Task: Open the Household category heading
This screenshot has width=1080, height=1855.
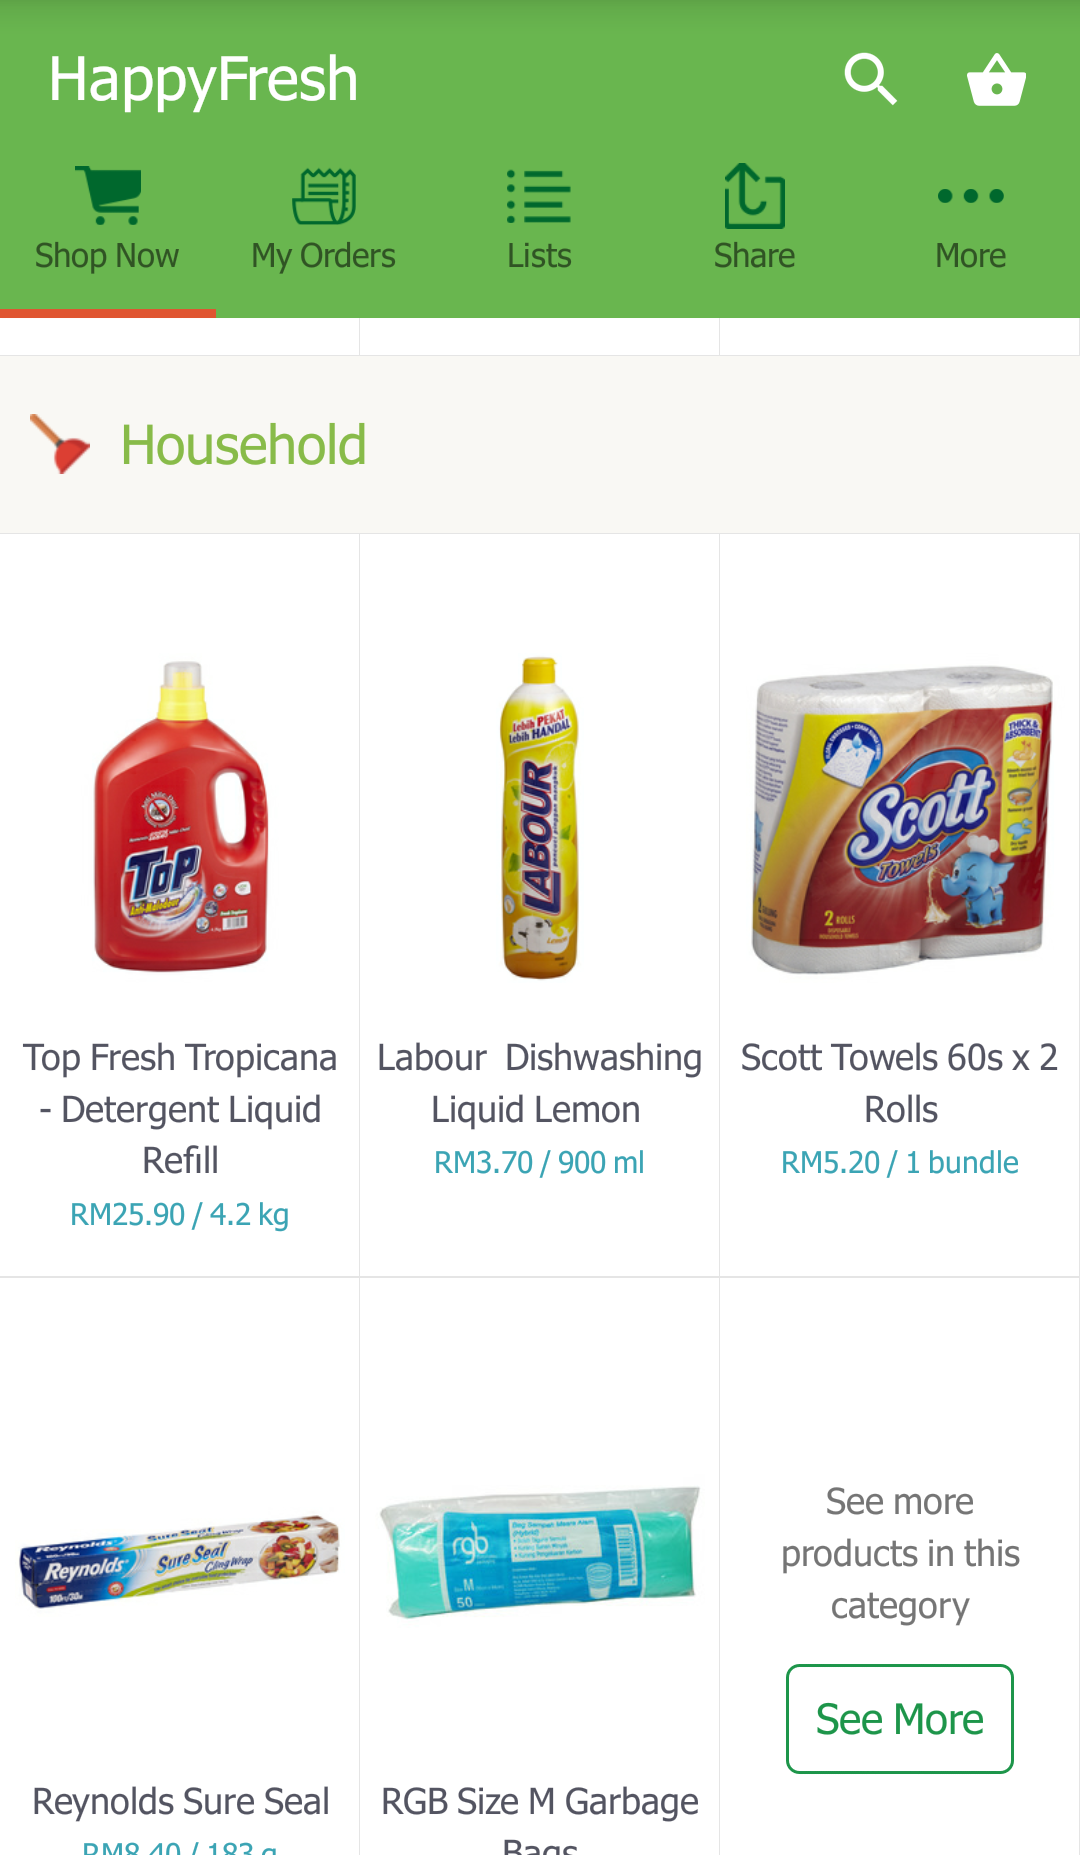Action: tap(243, 445)
